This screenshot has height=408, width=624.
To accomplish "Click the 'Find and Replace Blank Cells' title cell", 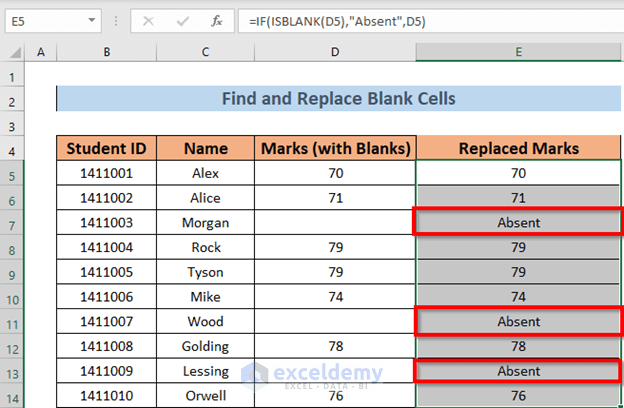I will pyautogui.click(x=339, y=99).
